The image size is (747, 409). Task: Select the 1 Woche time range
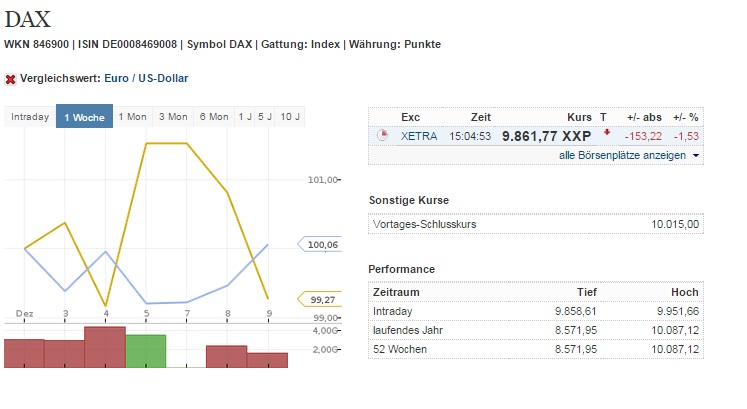(x=84, y=117)
